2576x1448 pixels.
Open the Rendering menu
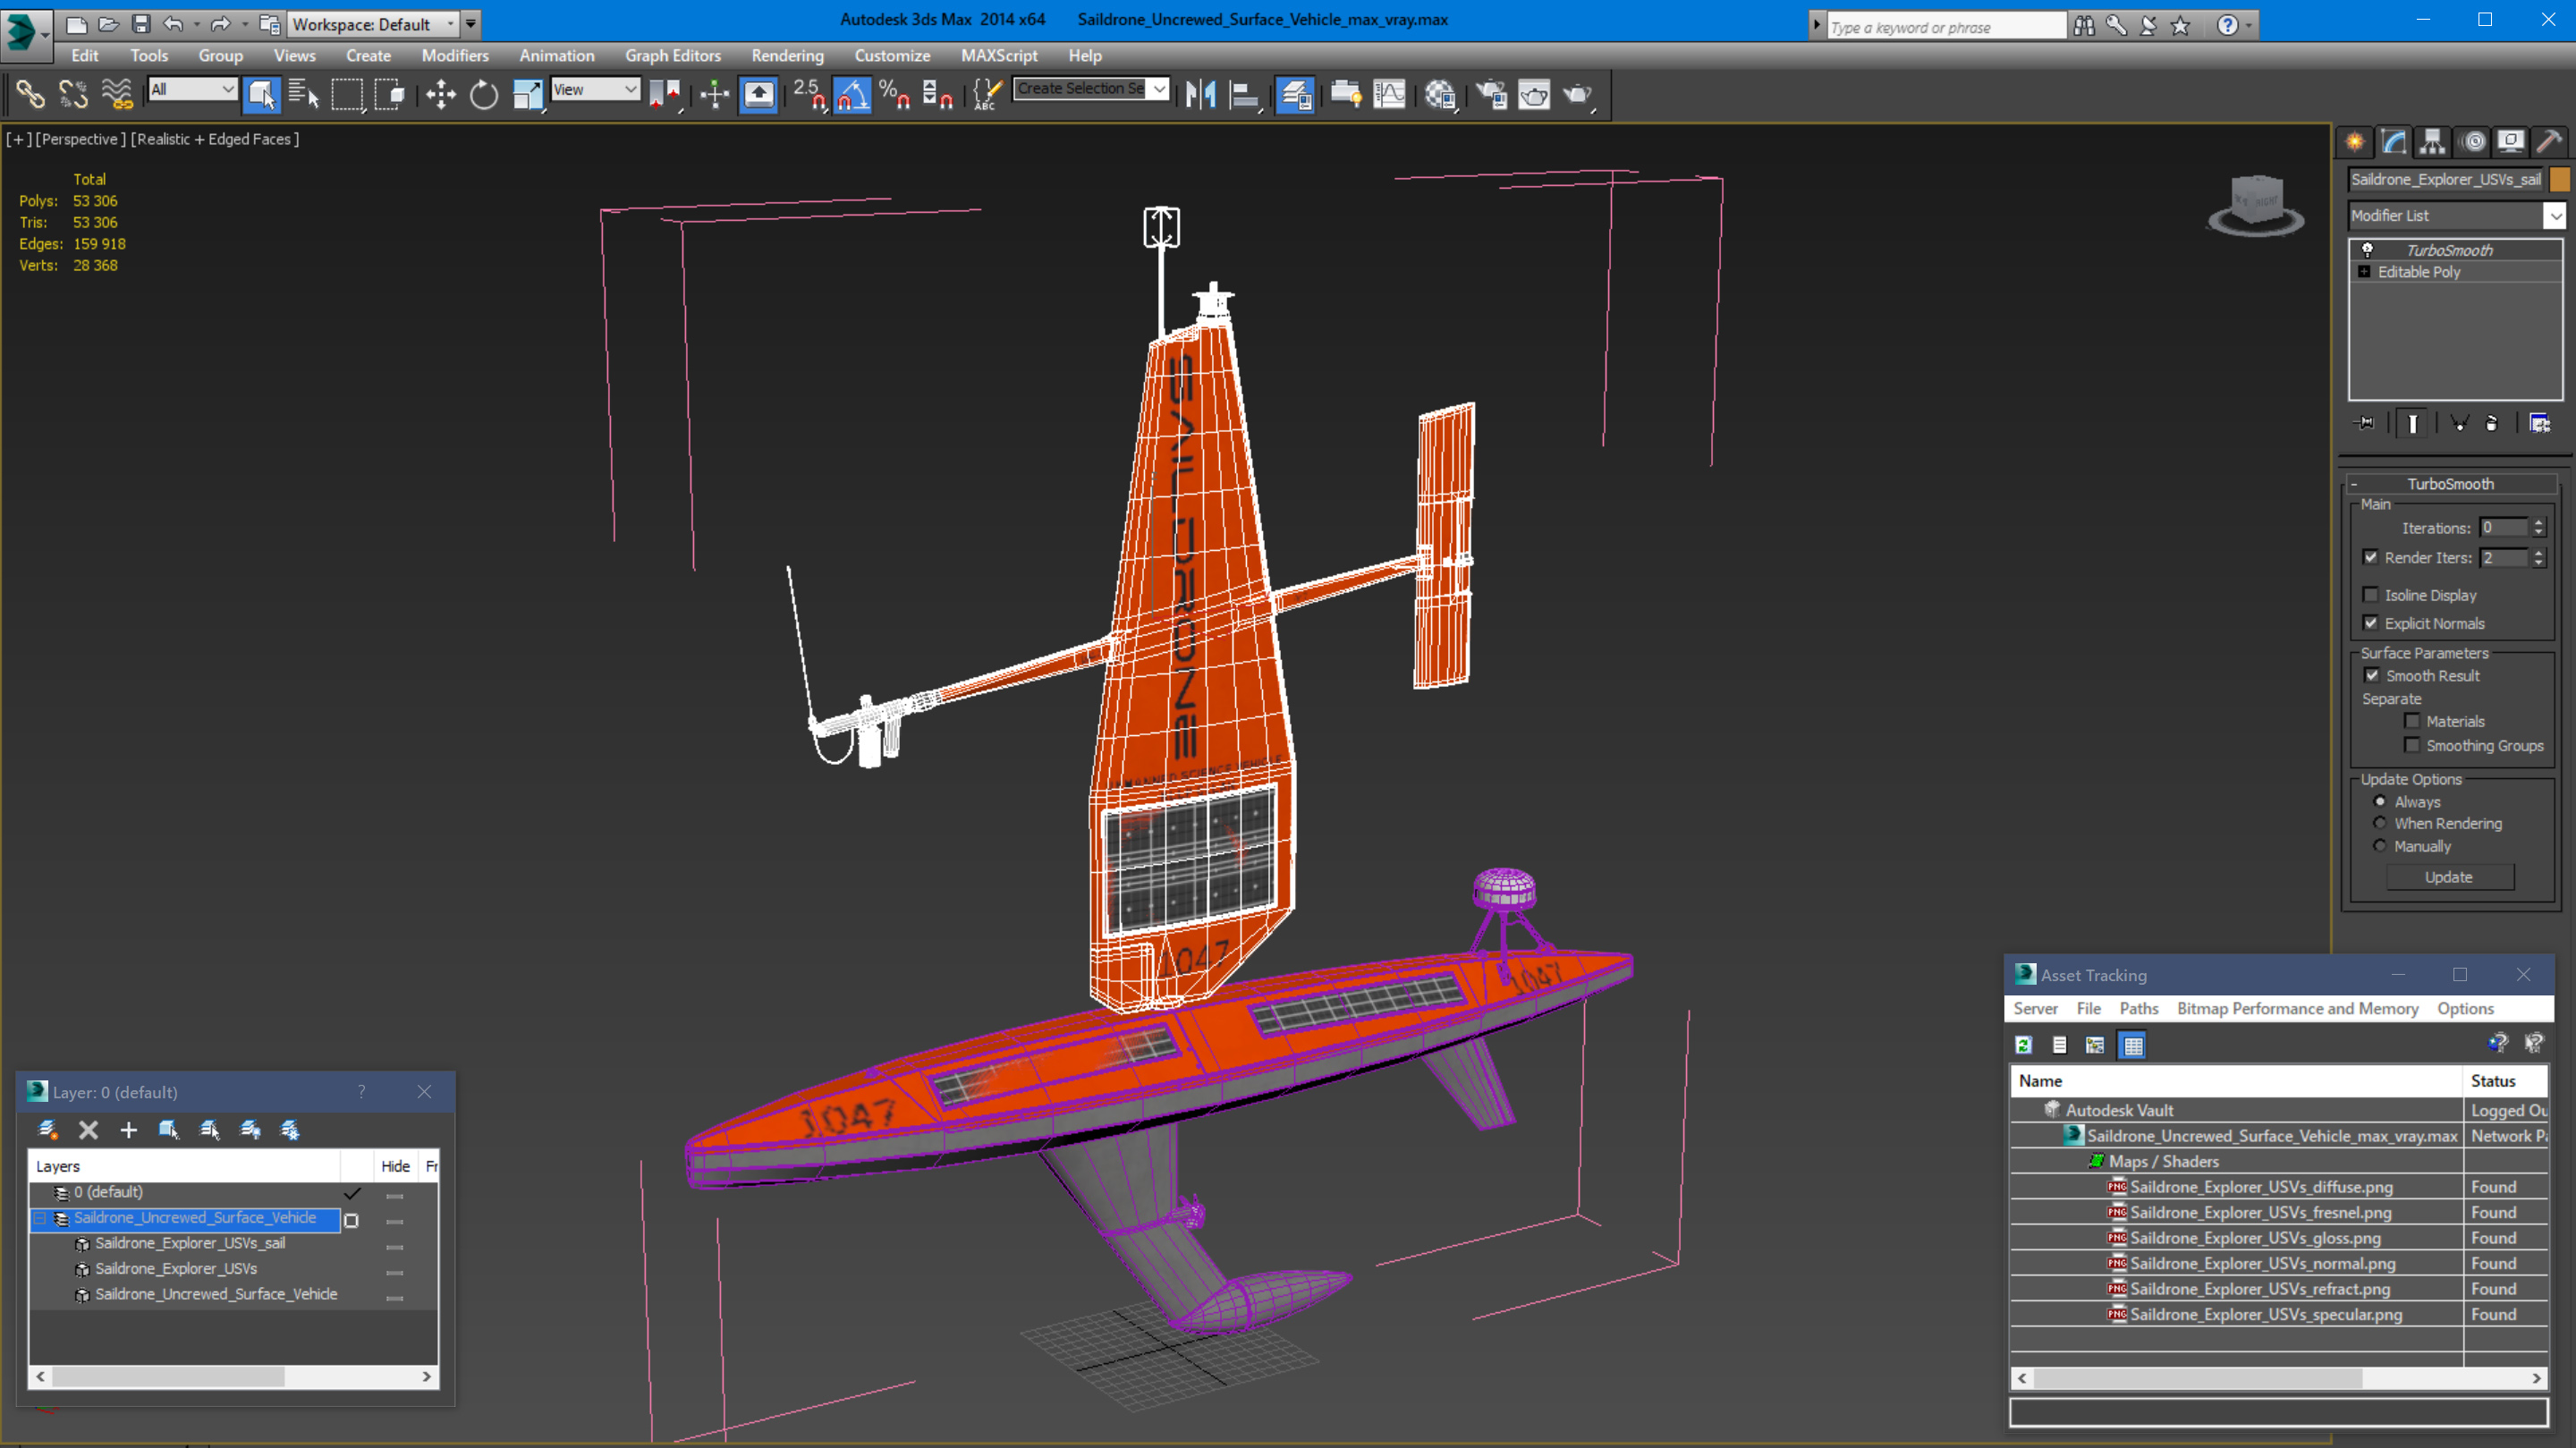(787, 56)
